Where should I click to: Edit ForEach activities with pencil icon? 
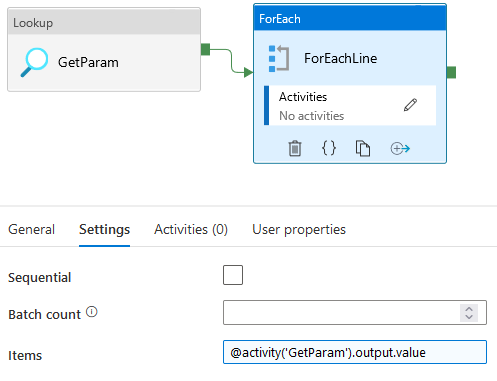tap(410, 105)
